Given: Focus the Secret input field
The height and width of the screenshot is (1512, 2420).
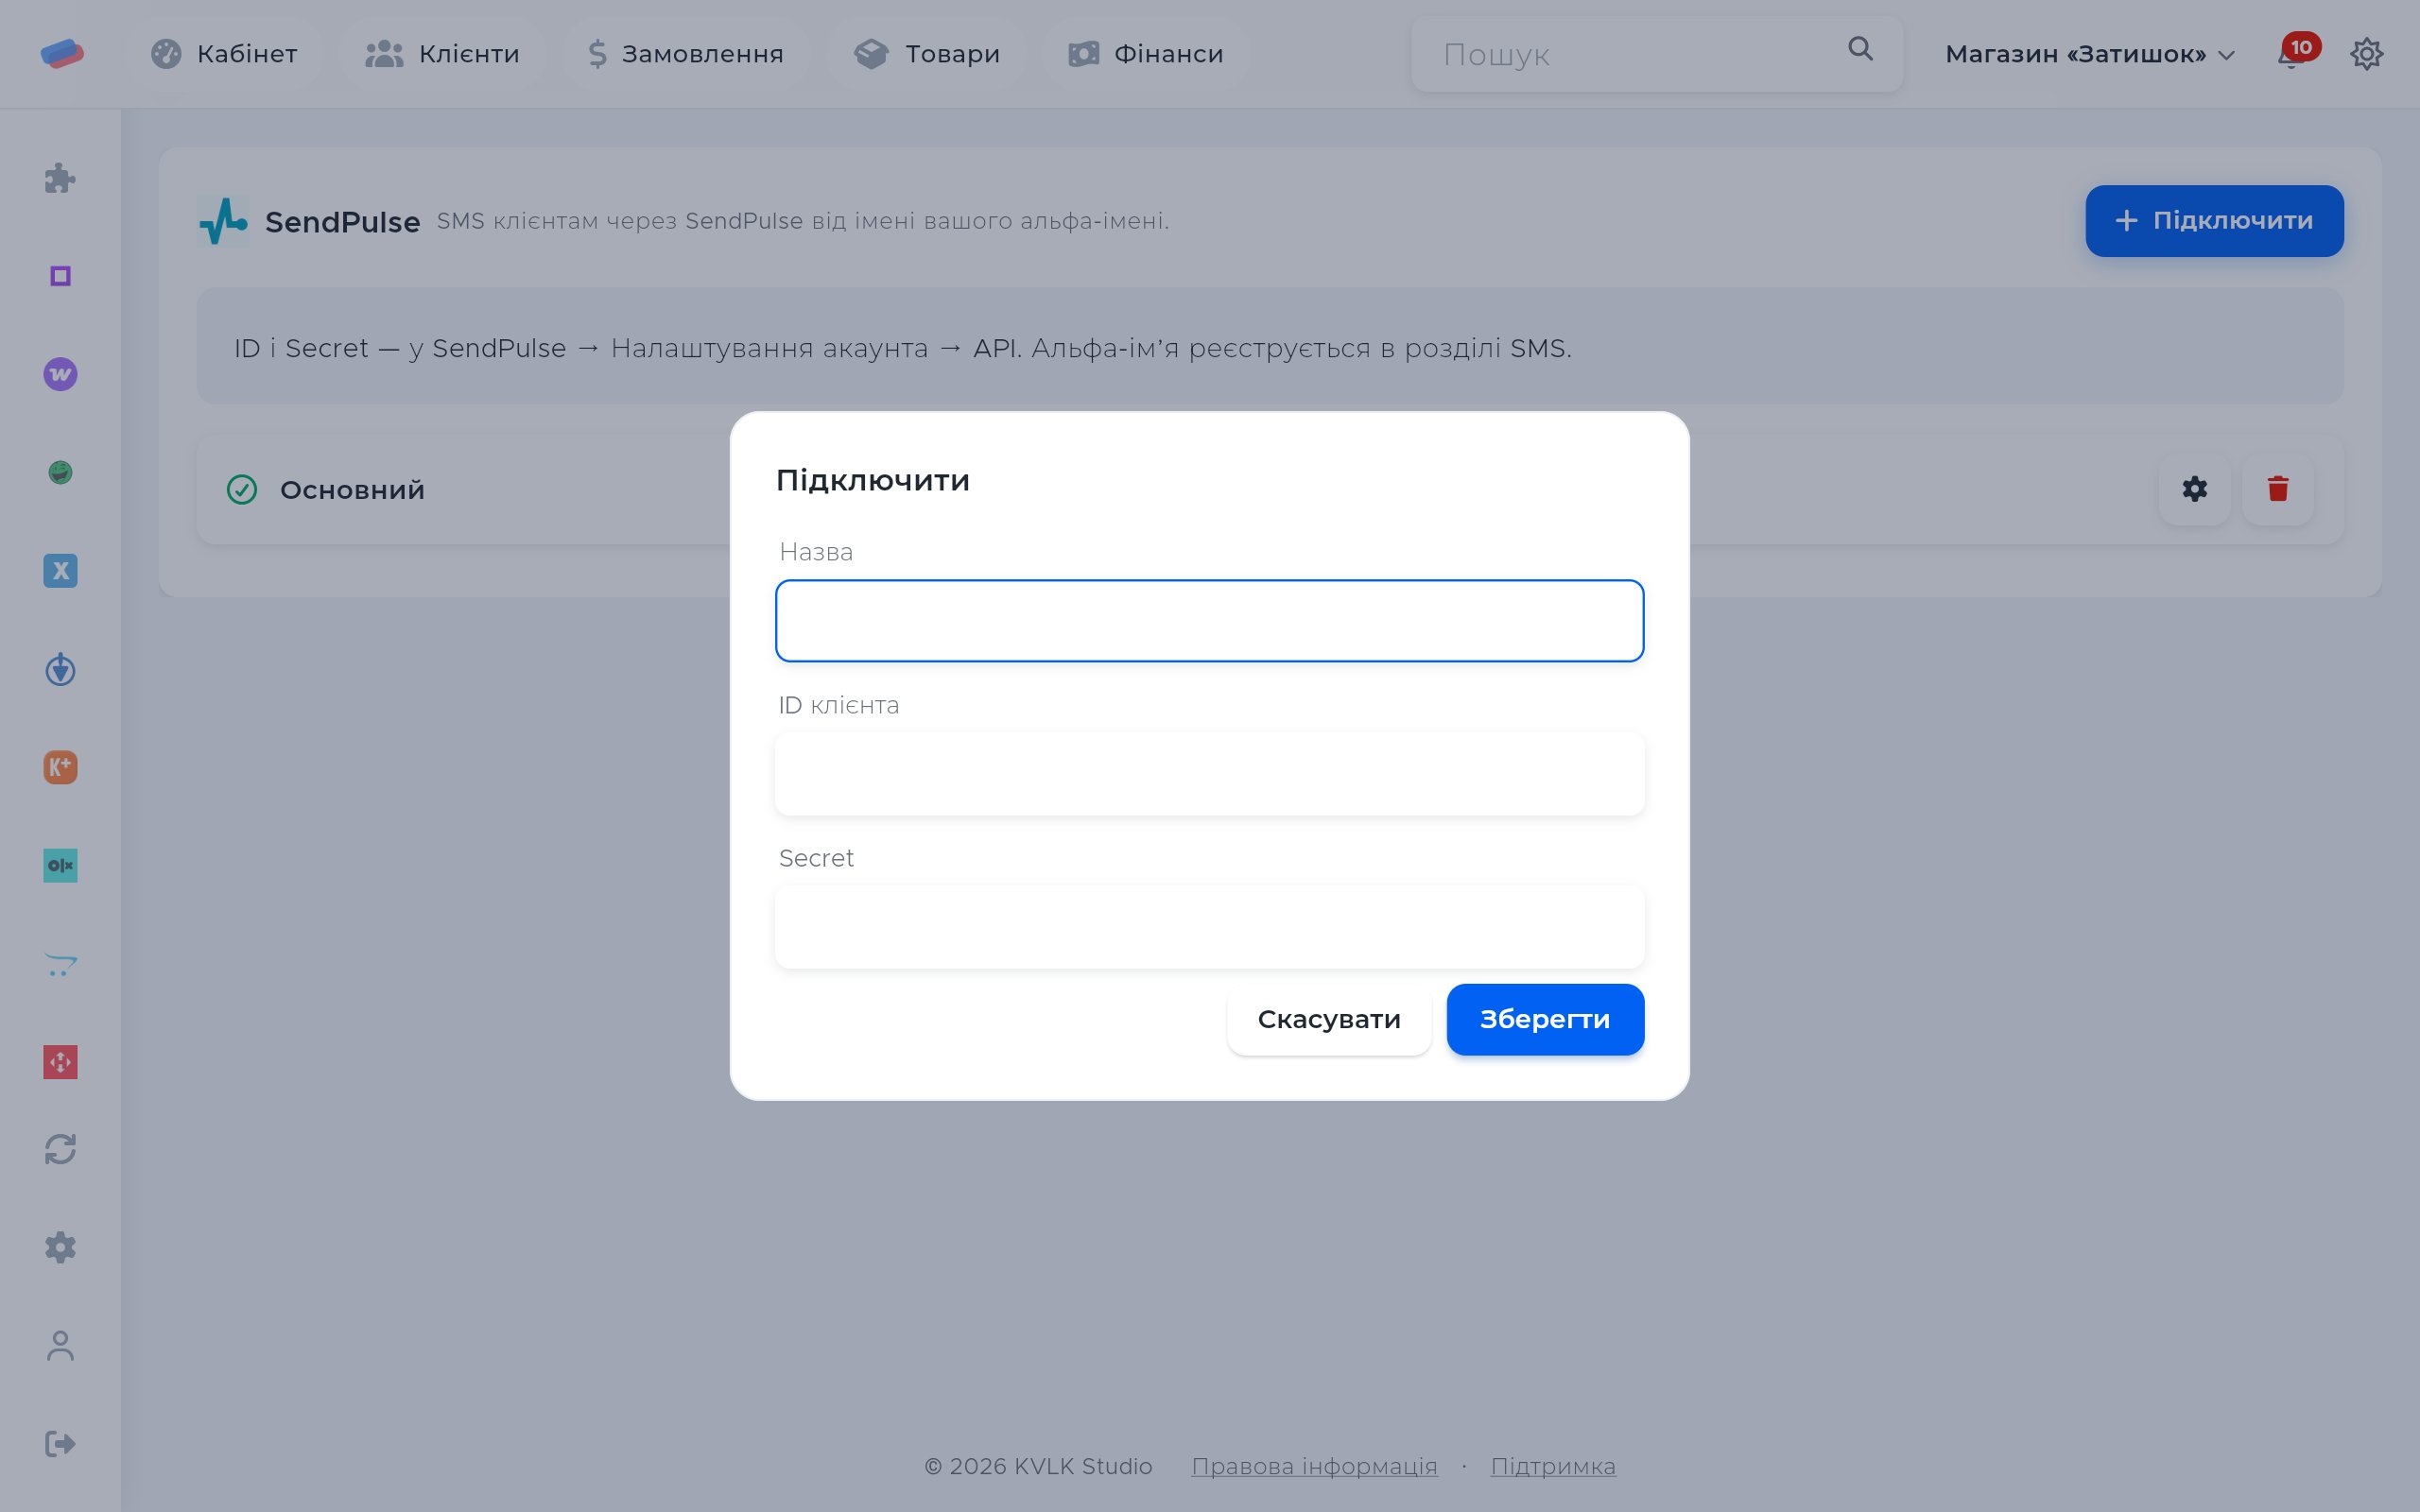Looking at the screenshot, I should pos(1210,927).
